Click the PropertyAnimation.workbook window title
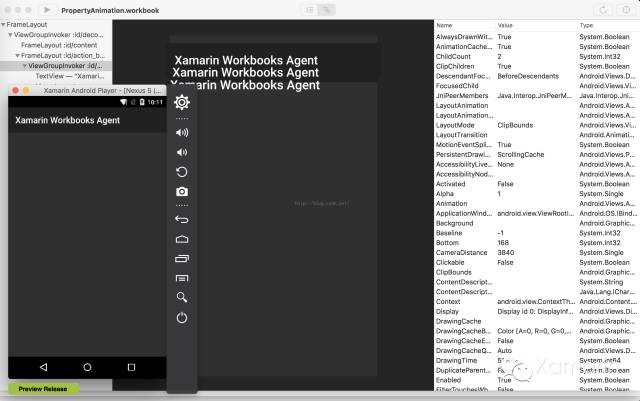 110,10
